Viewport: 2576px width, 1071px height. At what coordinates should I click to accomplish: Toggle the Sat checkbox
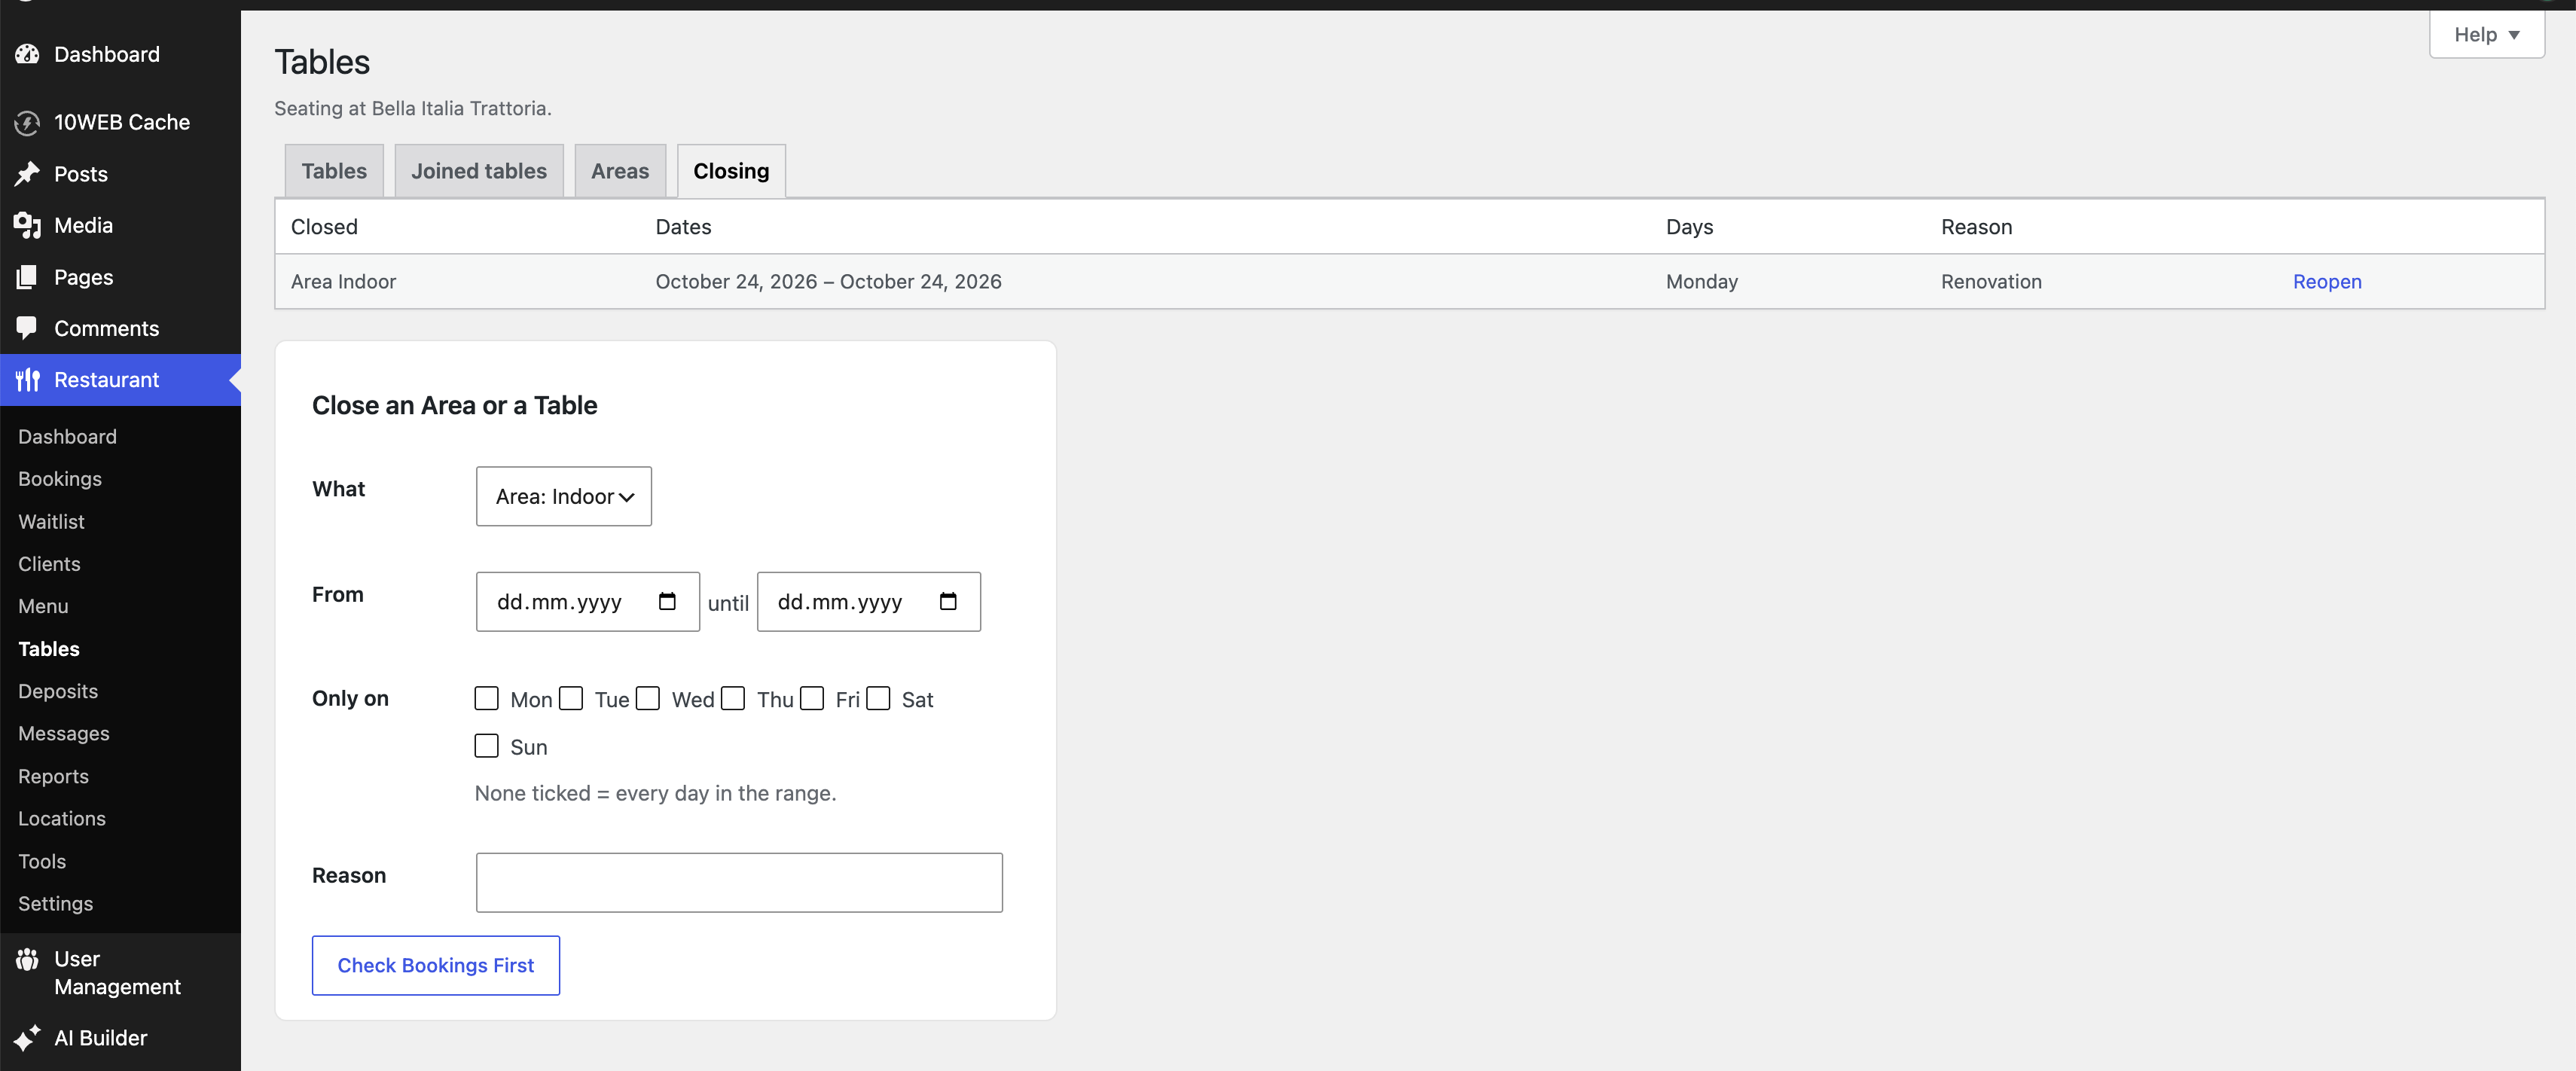(878, 698)
